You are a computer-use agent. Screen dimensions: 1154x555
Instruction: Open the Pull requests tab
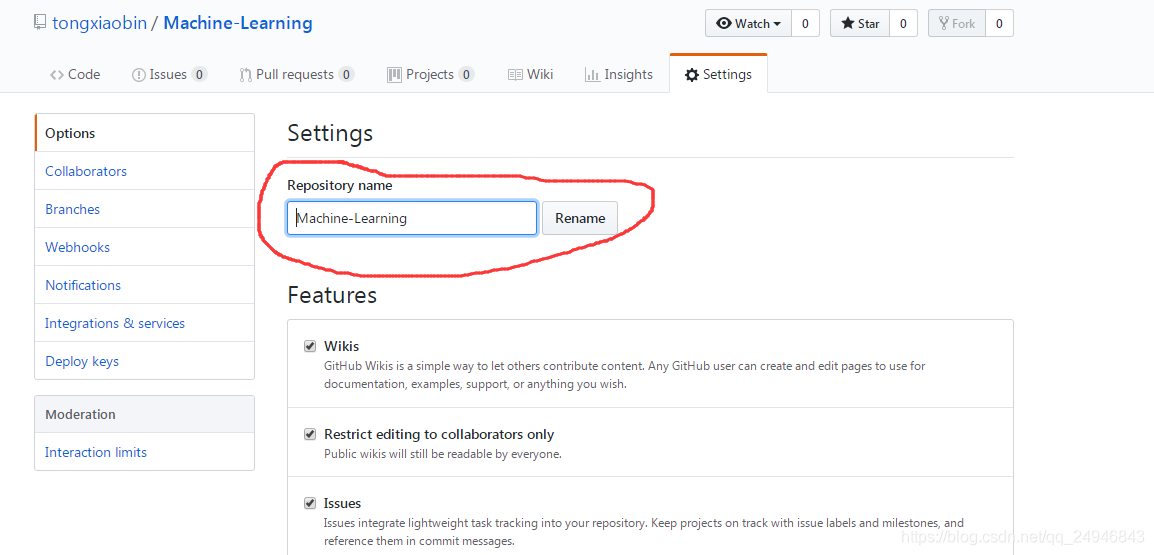coord(297,74)
